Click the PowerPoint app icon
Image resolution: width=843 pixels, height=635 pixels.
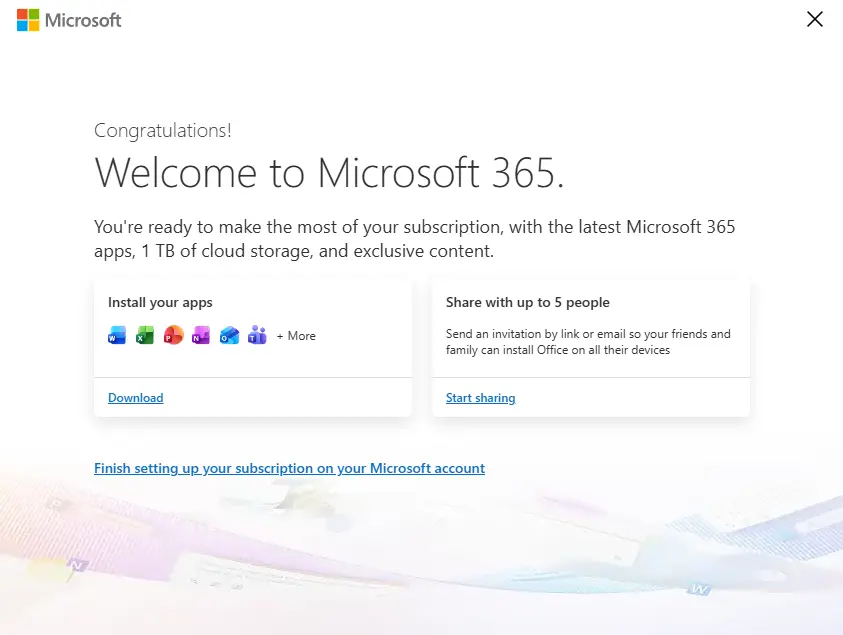pos(173,335)
